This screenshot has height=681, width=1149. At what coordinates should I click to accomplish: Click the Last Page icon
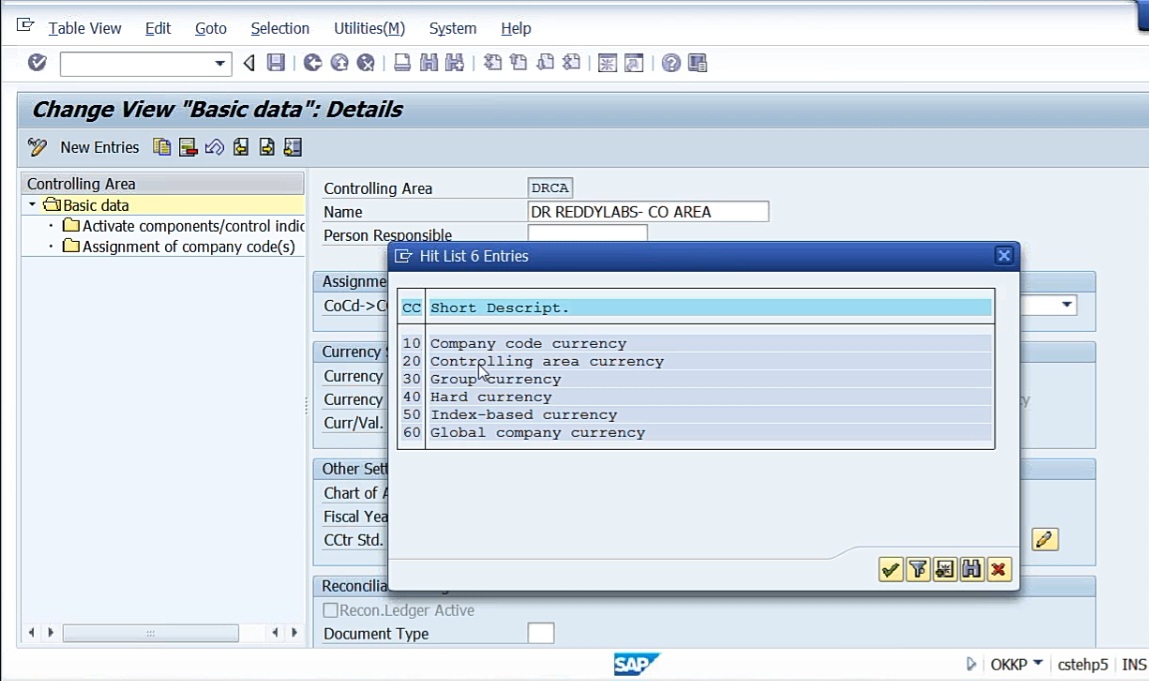tap(572, 63)
